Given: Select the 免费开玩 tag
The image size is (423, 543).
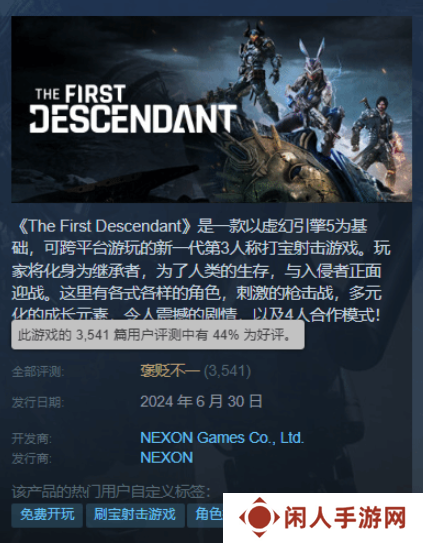Looking at the screenshot, I should [47, 515].
